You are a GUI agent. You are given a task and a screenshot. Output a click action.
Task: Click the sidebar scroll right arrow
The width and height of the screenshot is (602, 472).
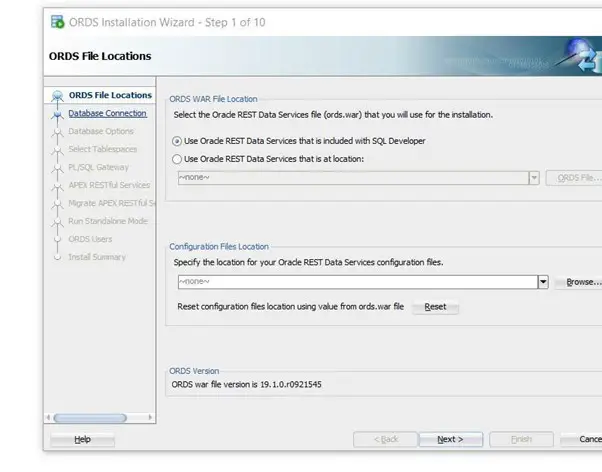(x=150, y=417)
